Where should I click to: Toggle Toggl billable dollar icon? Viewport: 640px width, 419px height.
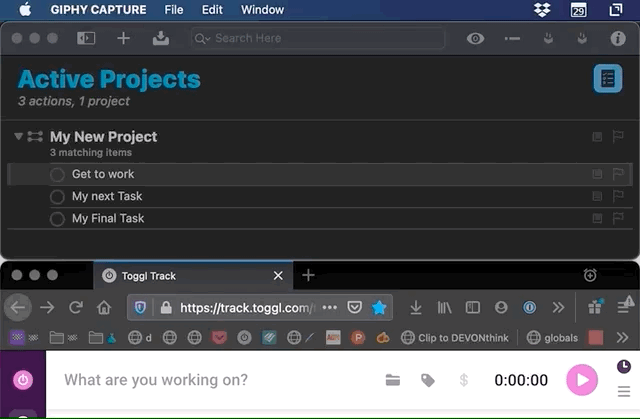(463, 380)
